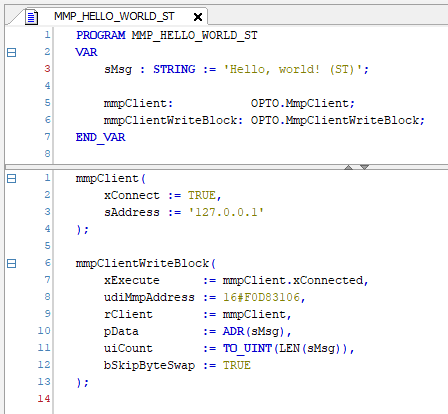Screen dimensions: 448x414
Task: Click the STRING type keyword
Action: (x=174, y=69)
